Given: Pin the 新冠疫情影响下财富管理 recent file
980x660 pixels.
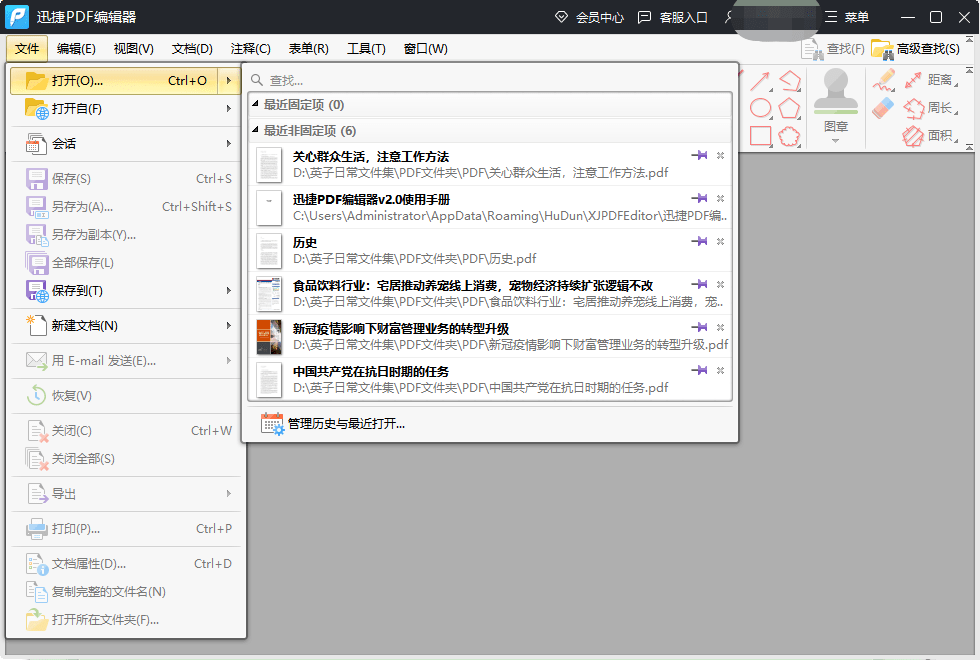Looking at the screenshot, I should coord(699,327).
